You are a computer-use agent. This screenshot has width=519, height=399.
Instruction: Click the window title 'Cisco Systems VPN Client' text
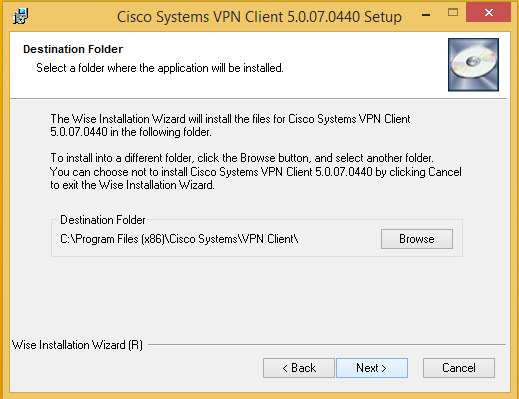point(259,17)
